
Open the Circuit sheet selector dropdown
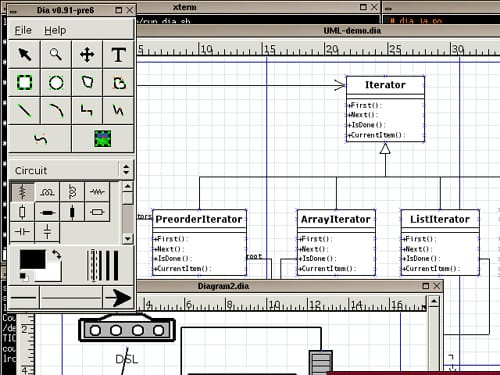click(71, 170)
